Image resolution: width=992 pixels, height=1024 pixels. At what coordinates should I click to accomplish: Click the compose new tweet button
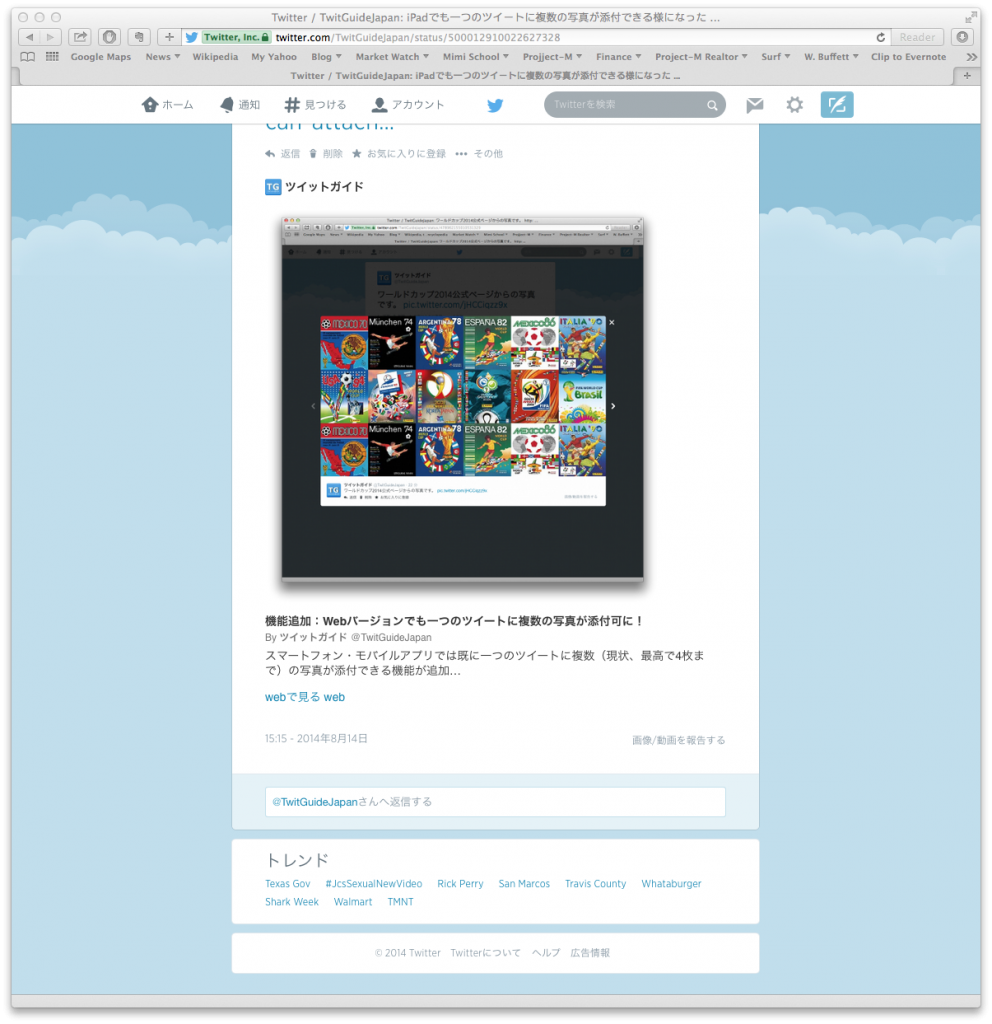click(x=837, y=104)
